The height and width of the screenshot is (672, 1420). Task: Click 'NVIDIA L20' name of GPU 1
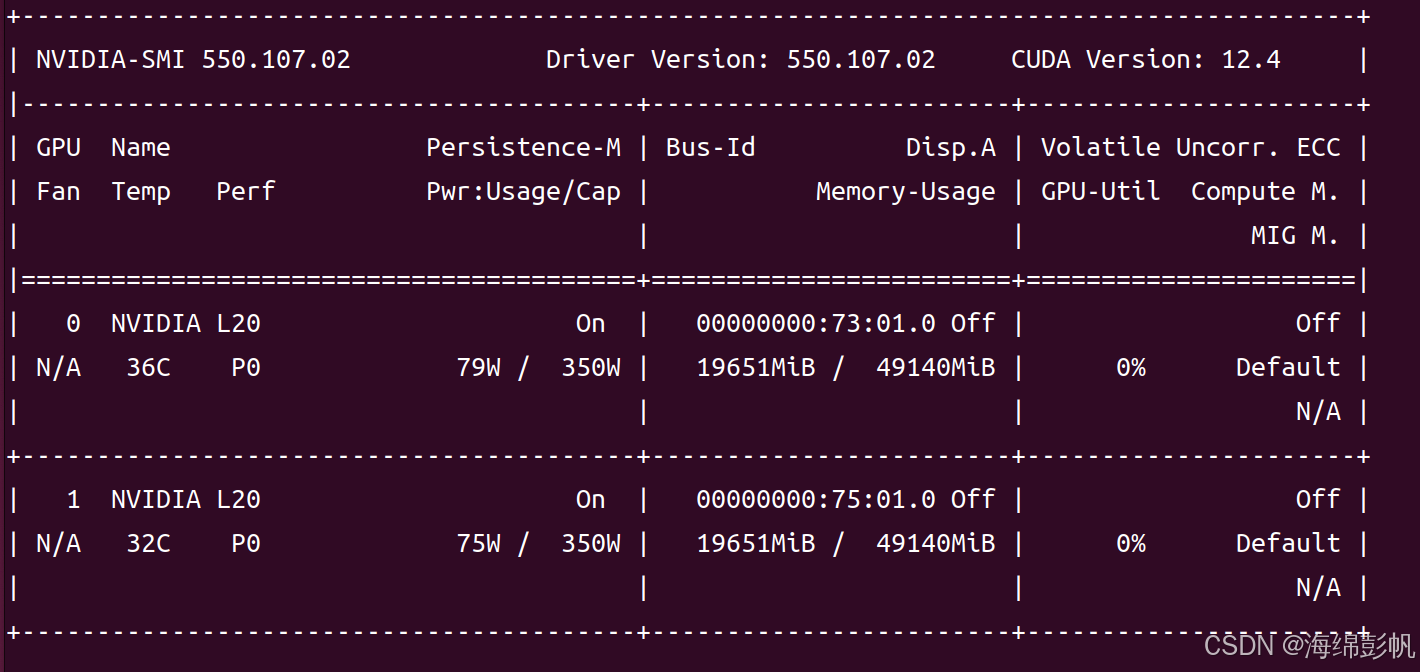pyautogui.click(x=186, y=500)
